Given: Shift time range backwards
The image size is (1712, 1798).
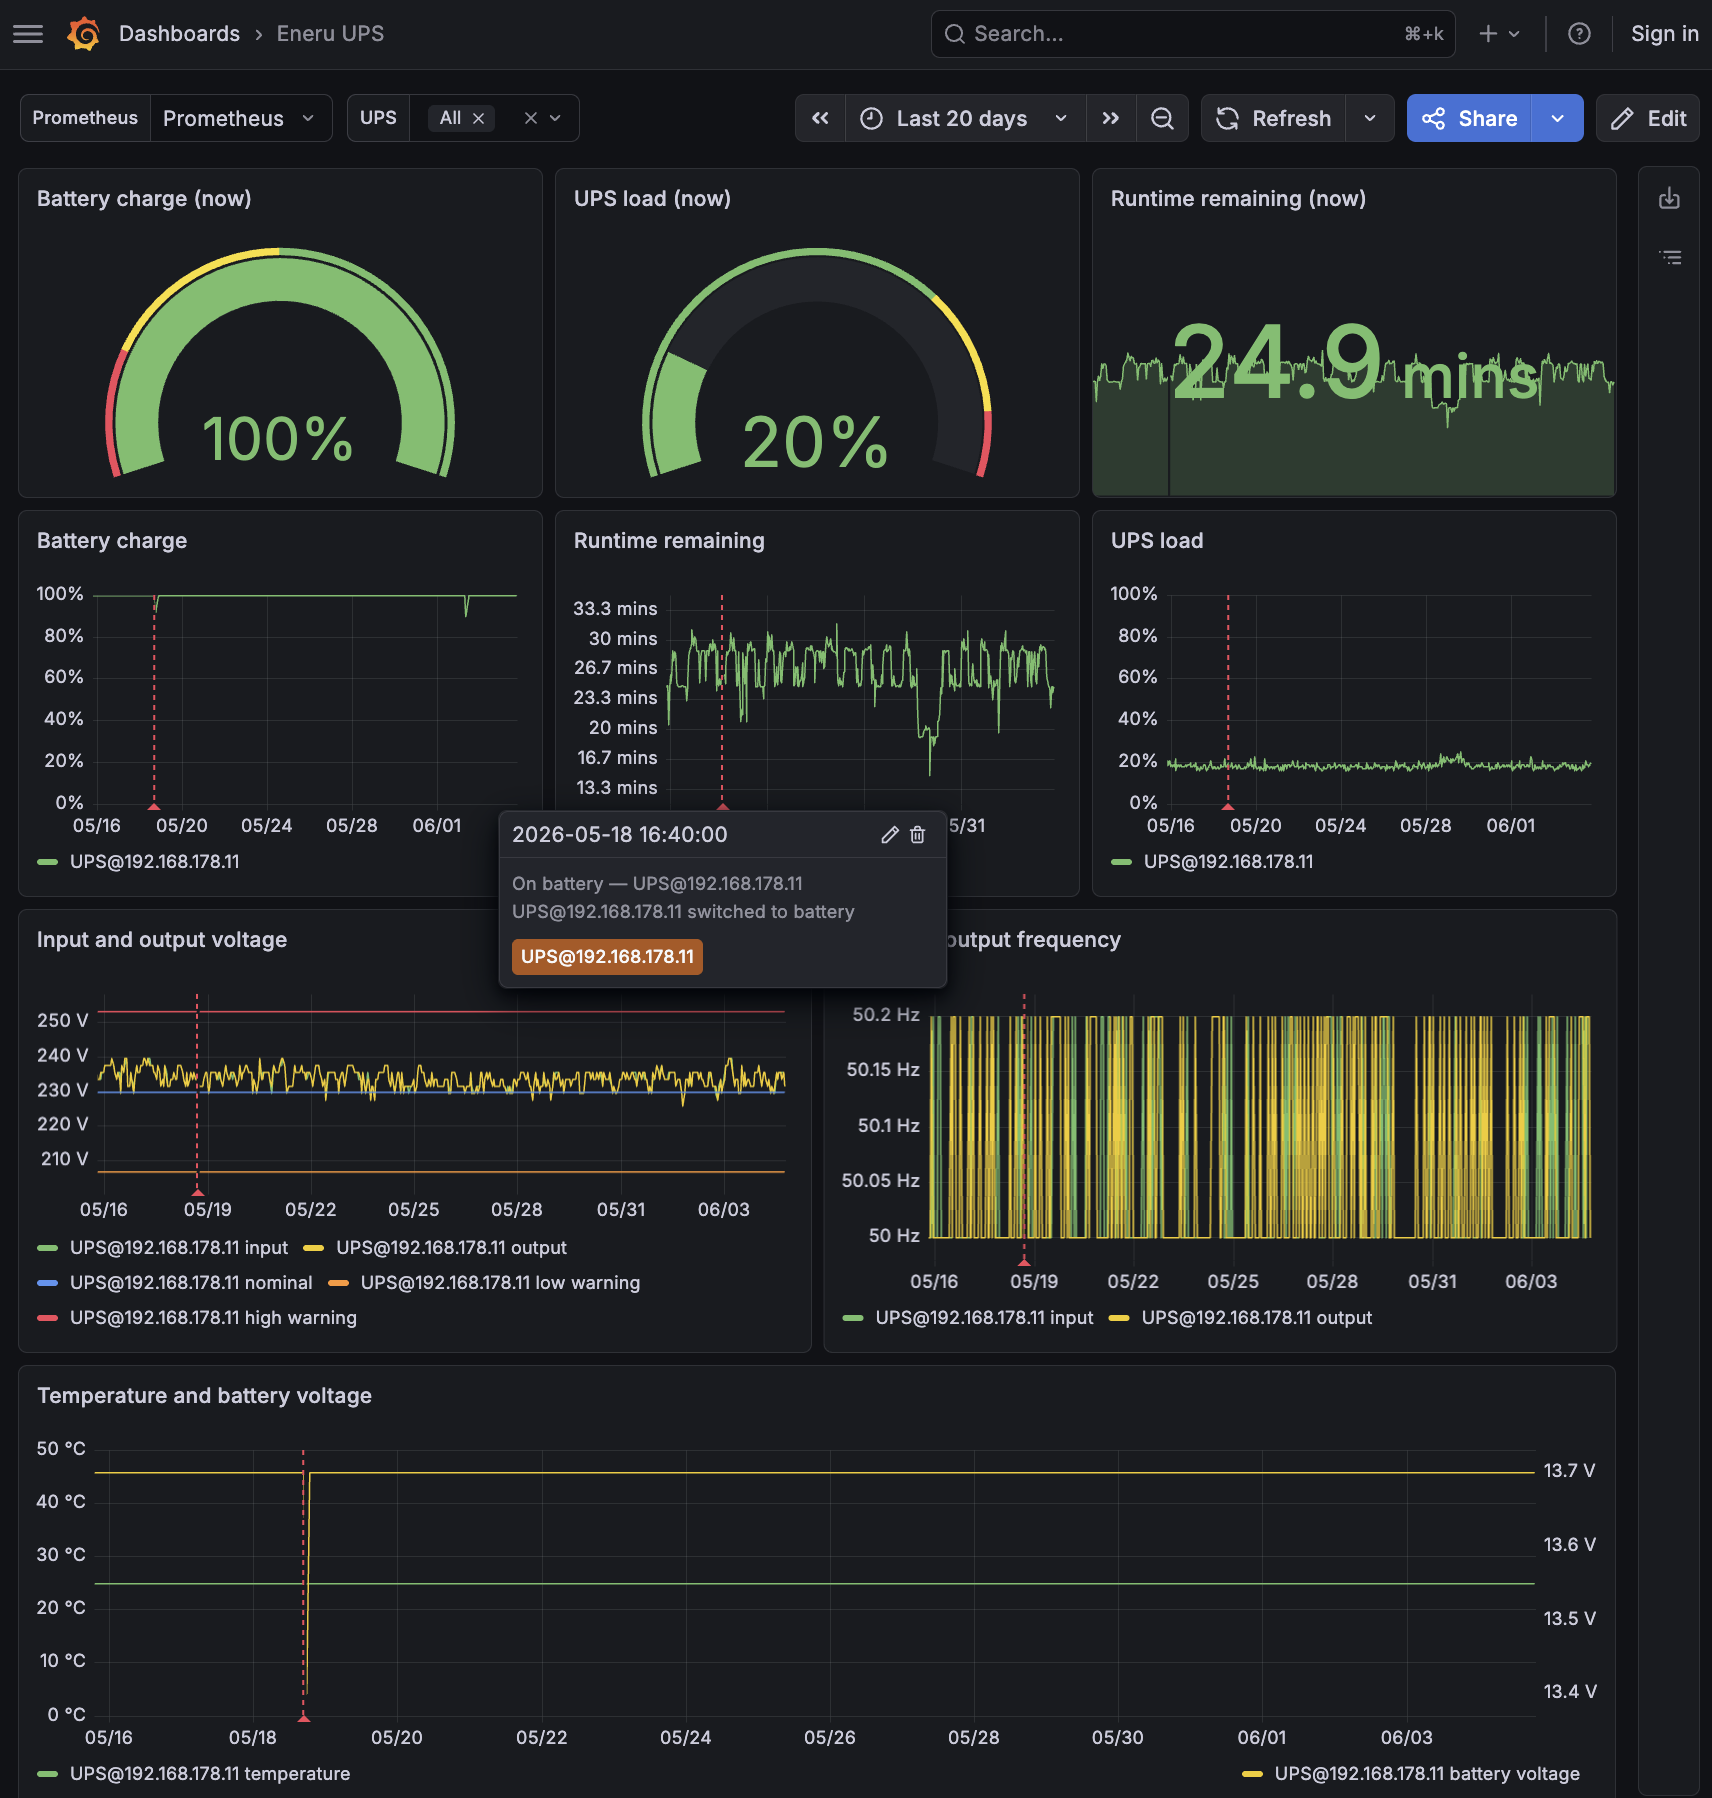Looking at the screenshot, I should coord(820,118).
